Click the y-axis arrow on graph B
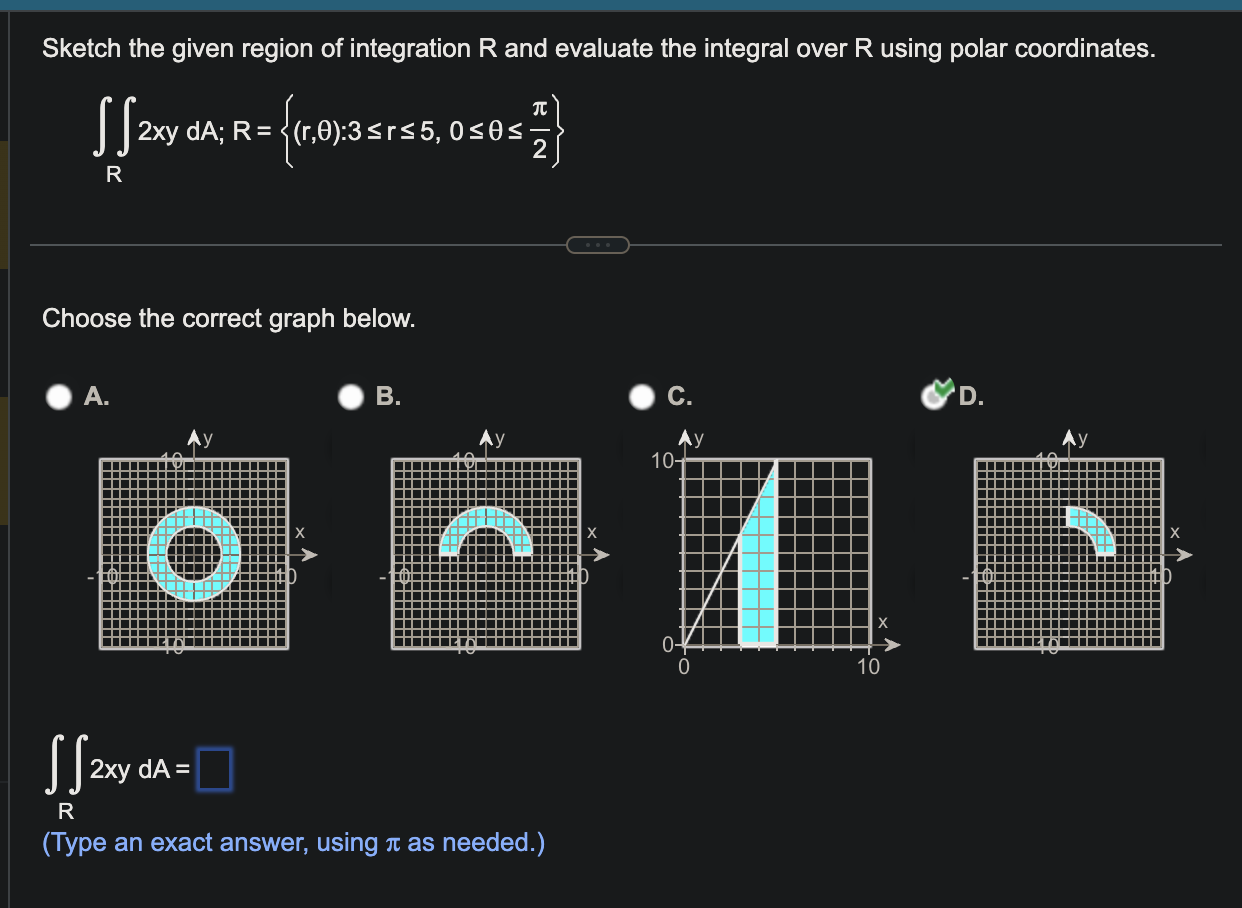The height and width of the screenshot is (908, 1242). click(486, 437)
